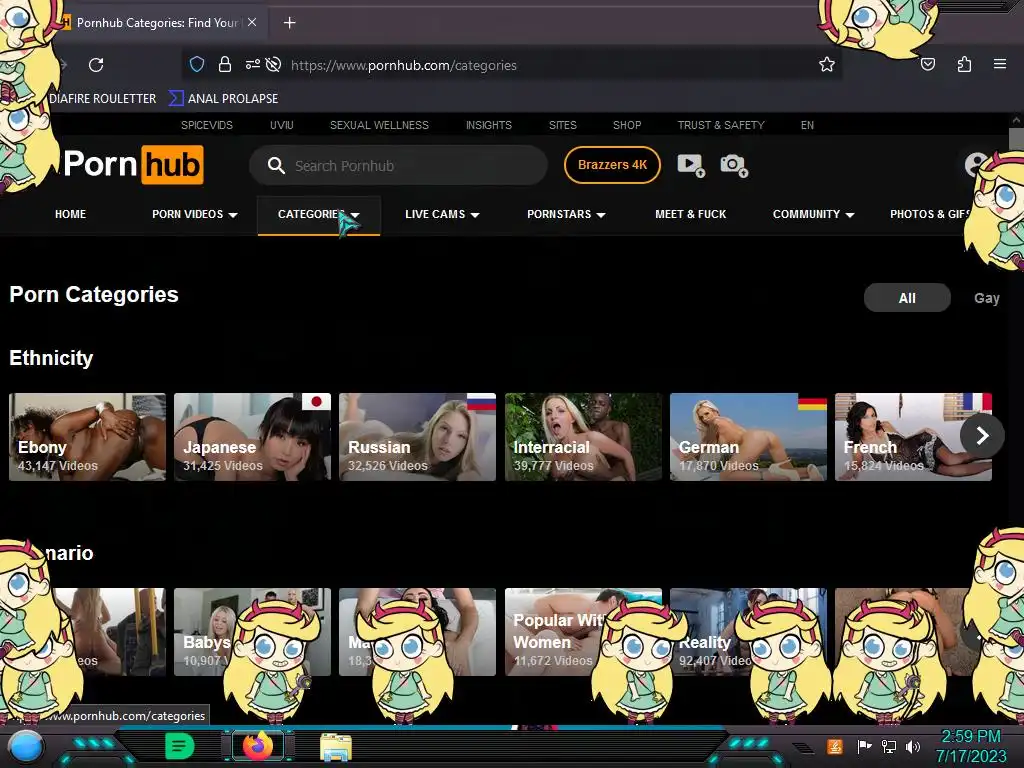
Task: Open the UVIU top link
Action: 281,125
